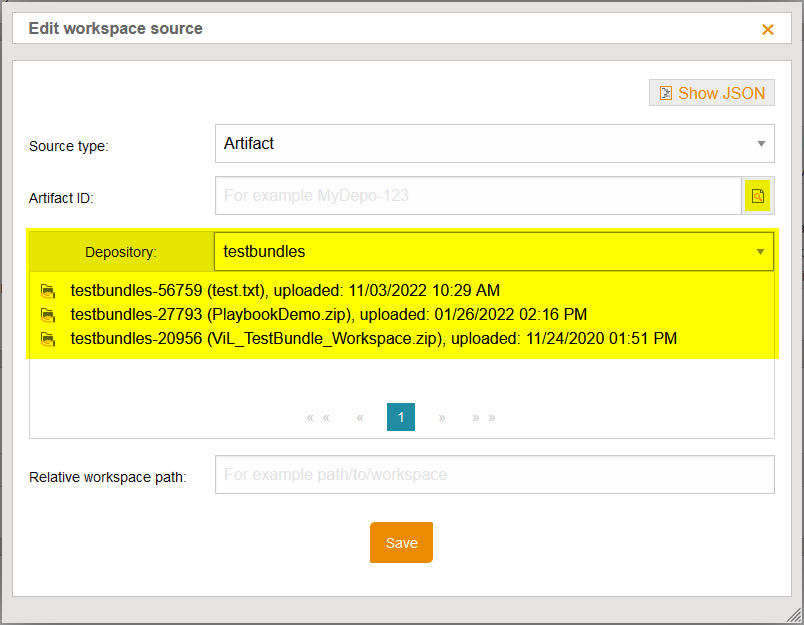Go to next page with right arrow
804x625 pixels.
[442, 417]
